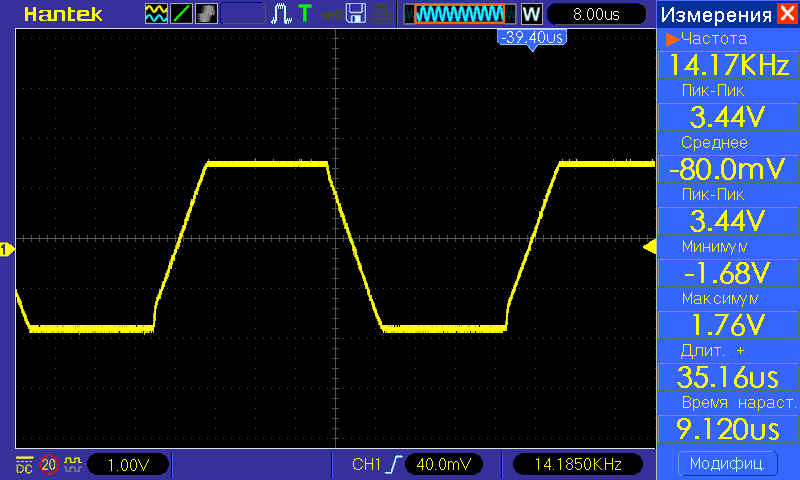Click the dual sine wave display icon
Image resolution: width=800 pixels, height=480 pixels.
click(156, 14)
